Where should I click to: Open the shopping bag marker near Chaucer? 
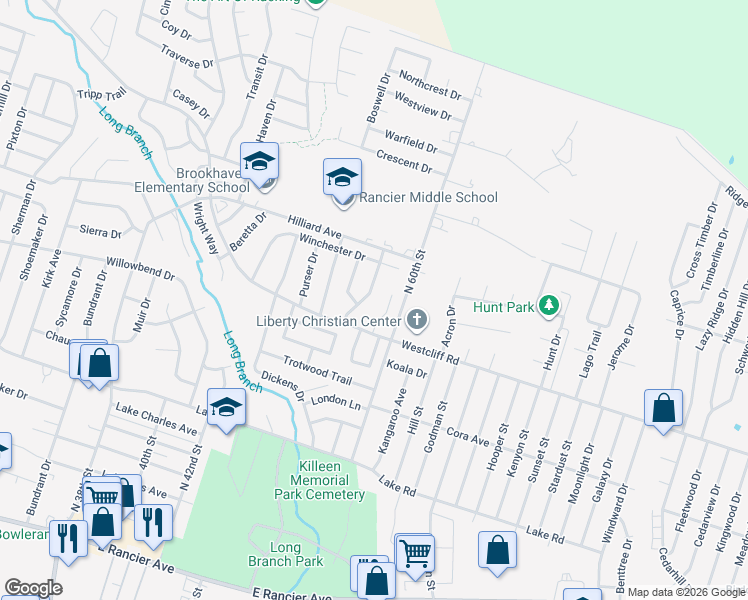[x=99, y=364]
